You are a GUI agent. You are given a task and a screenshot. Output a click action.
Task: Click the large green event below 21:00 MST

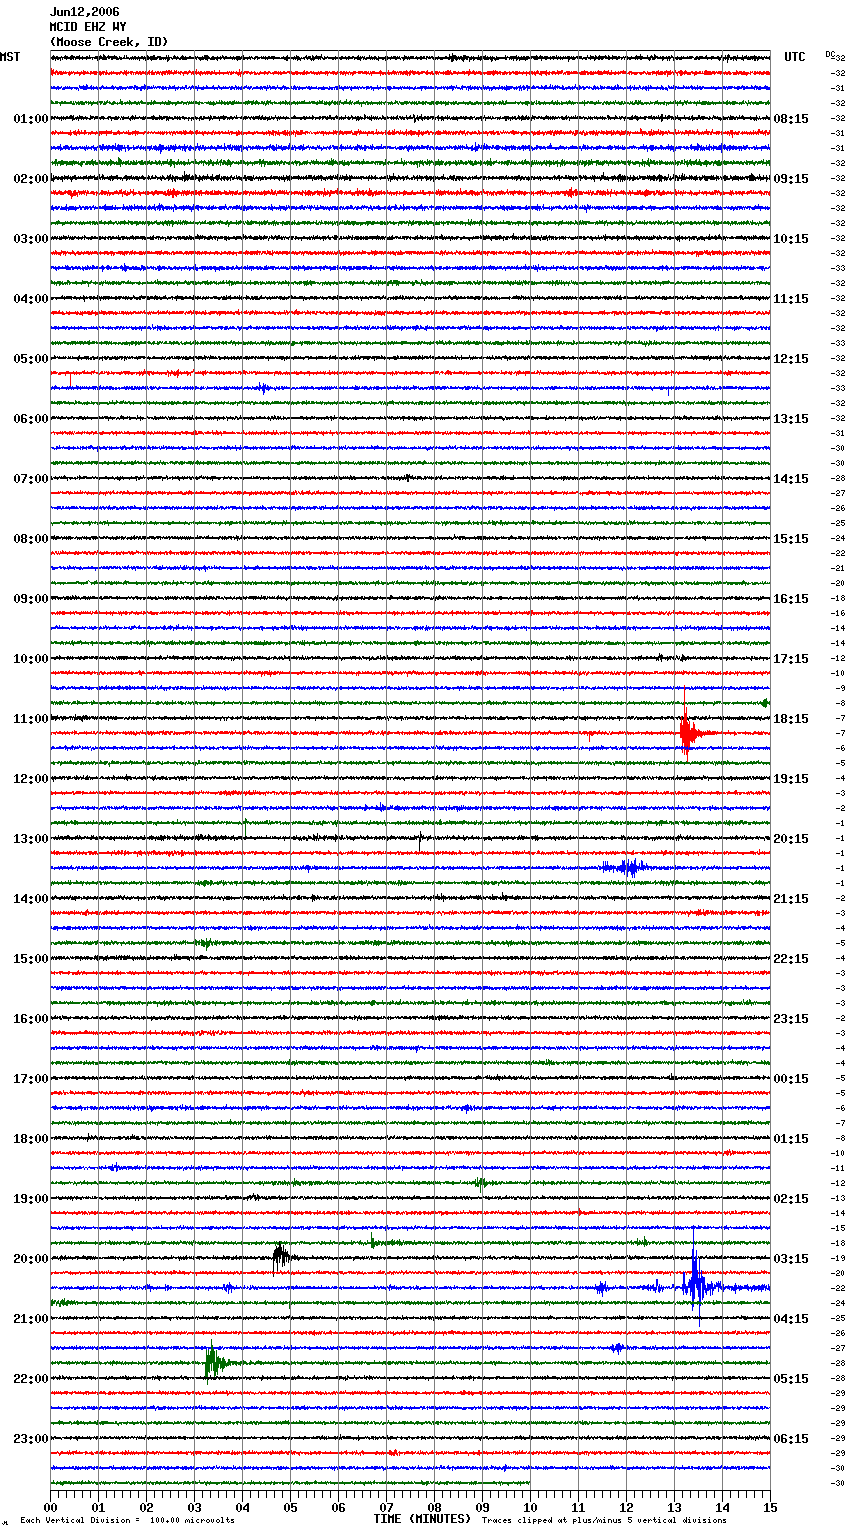(x=213, y=1361)
